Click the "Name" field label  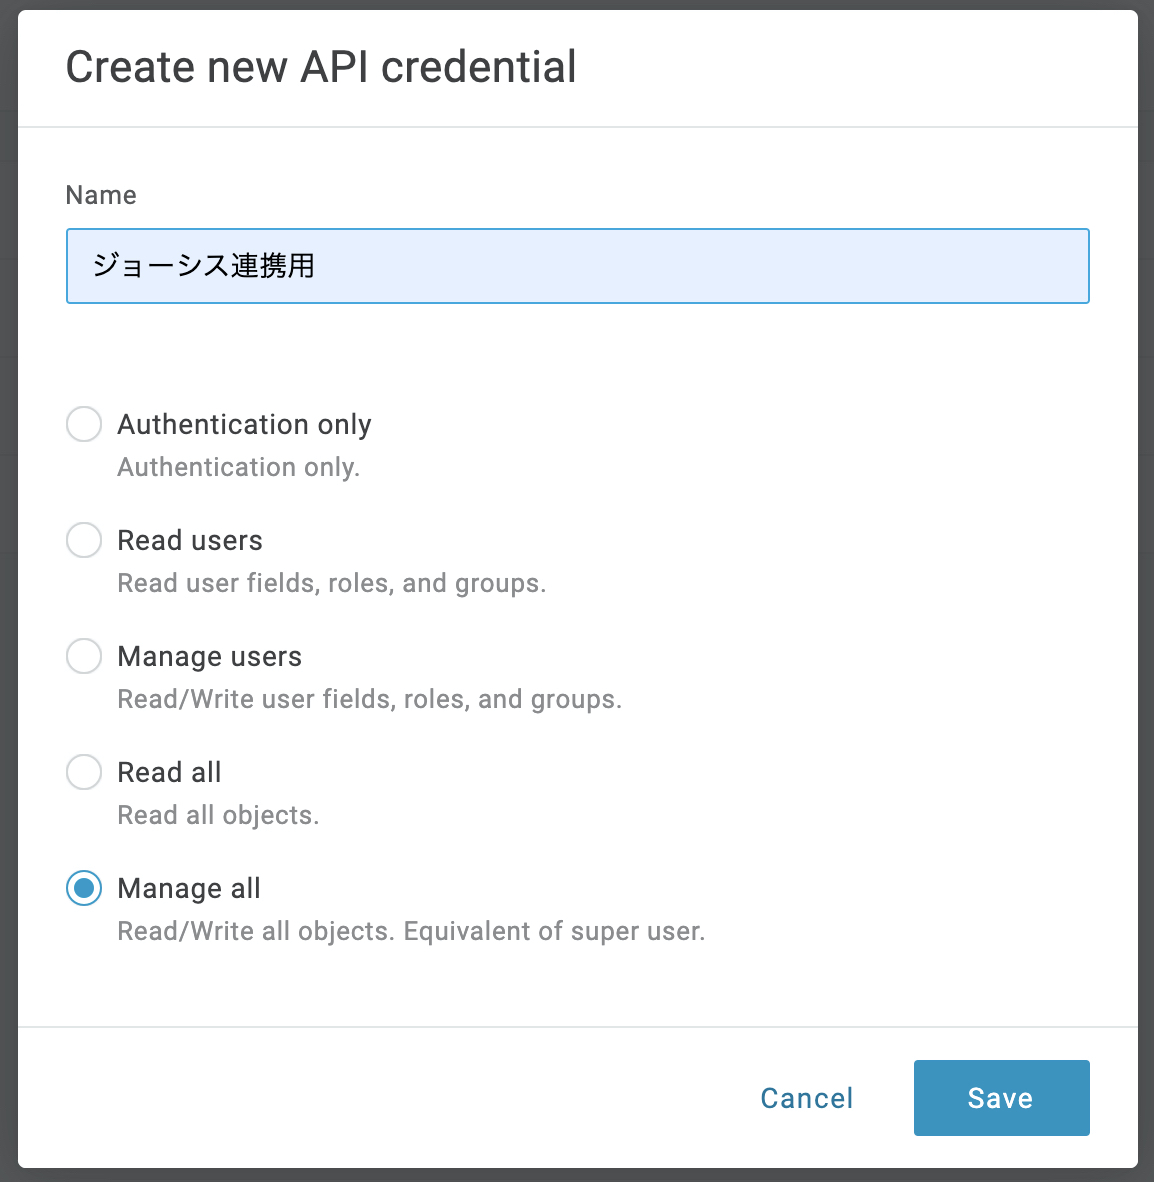tap(101, 195)
